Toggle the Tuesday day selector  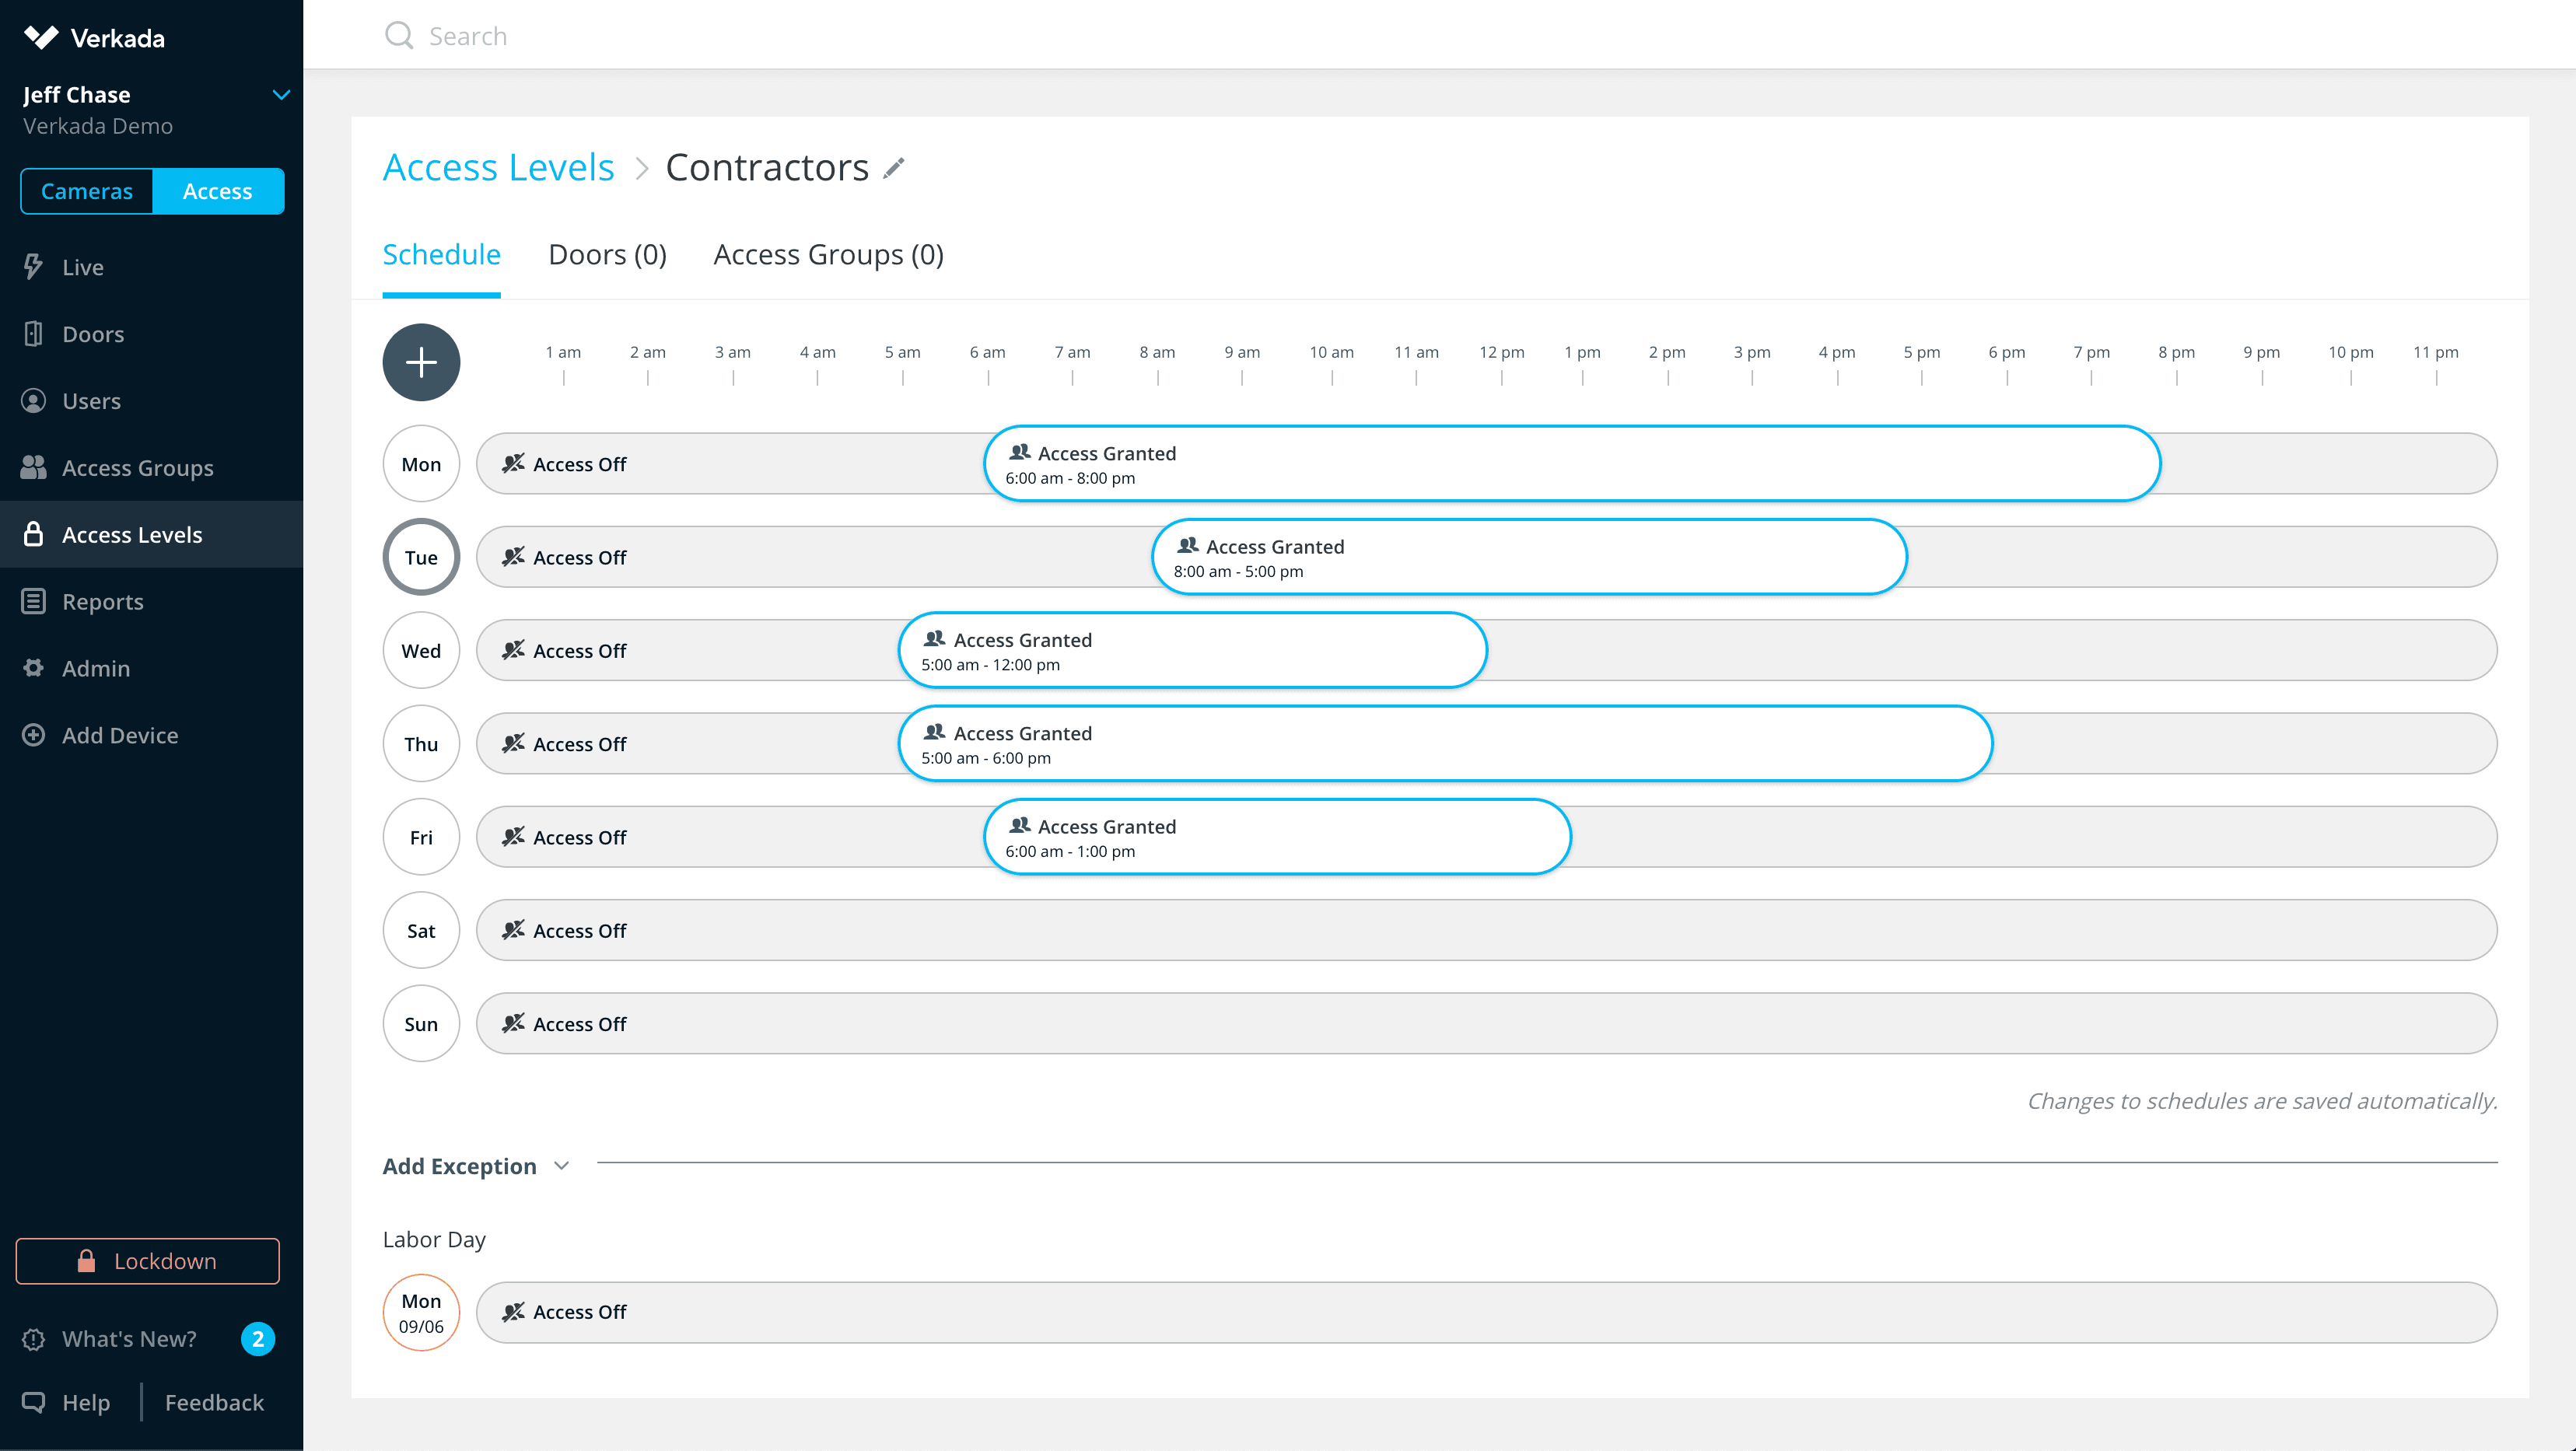coord(421,556)
